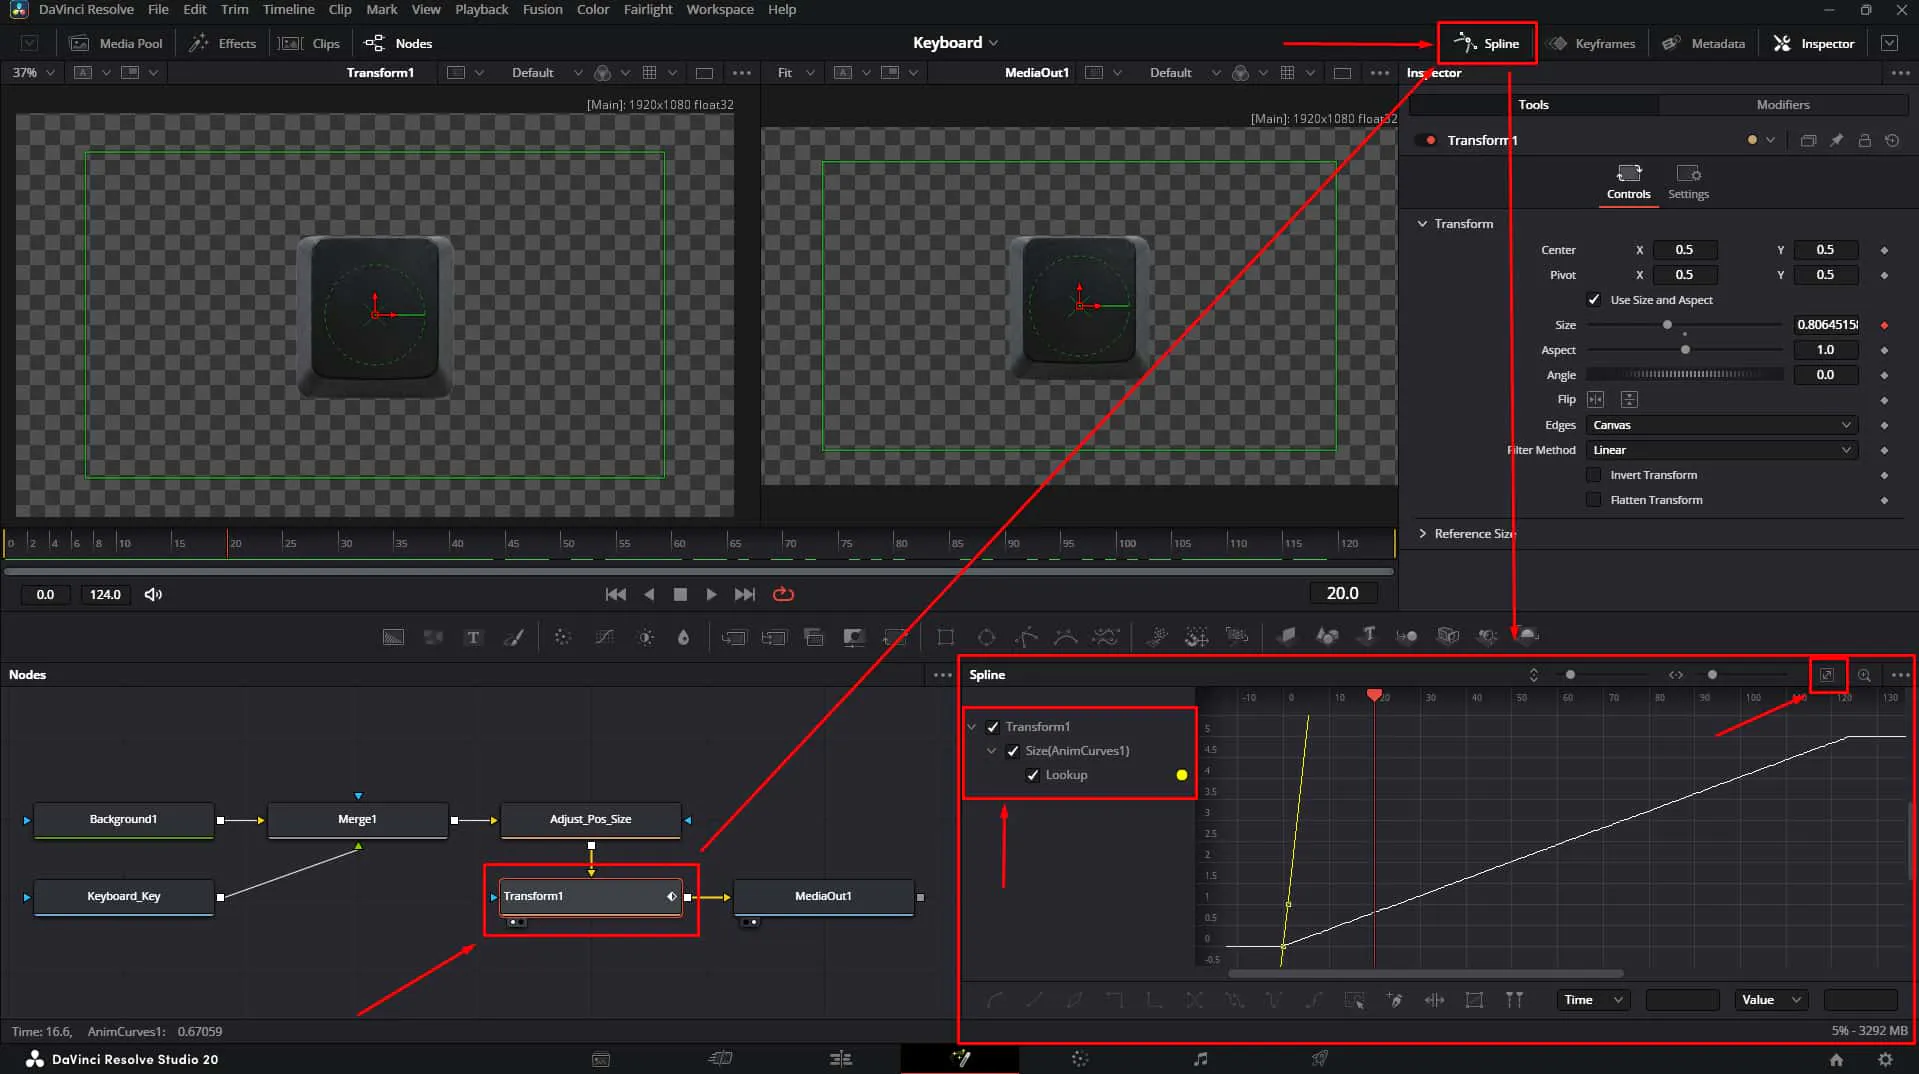Open the Media Pool
This screenshot has width=1919, height=1074.
[x=116, y=43]
